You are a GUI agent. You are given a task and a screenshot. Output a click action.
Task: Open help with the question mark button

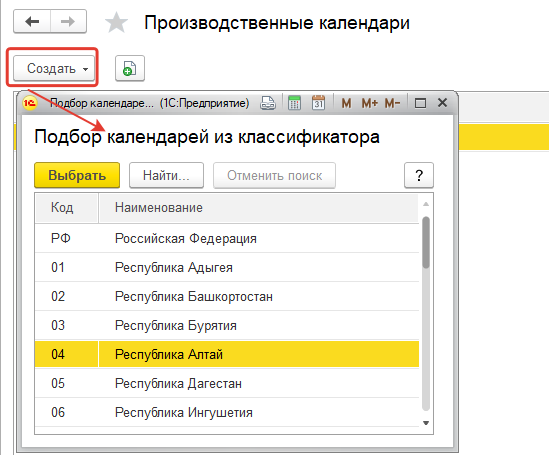click(x=419, y=175)
